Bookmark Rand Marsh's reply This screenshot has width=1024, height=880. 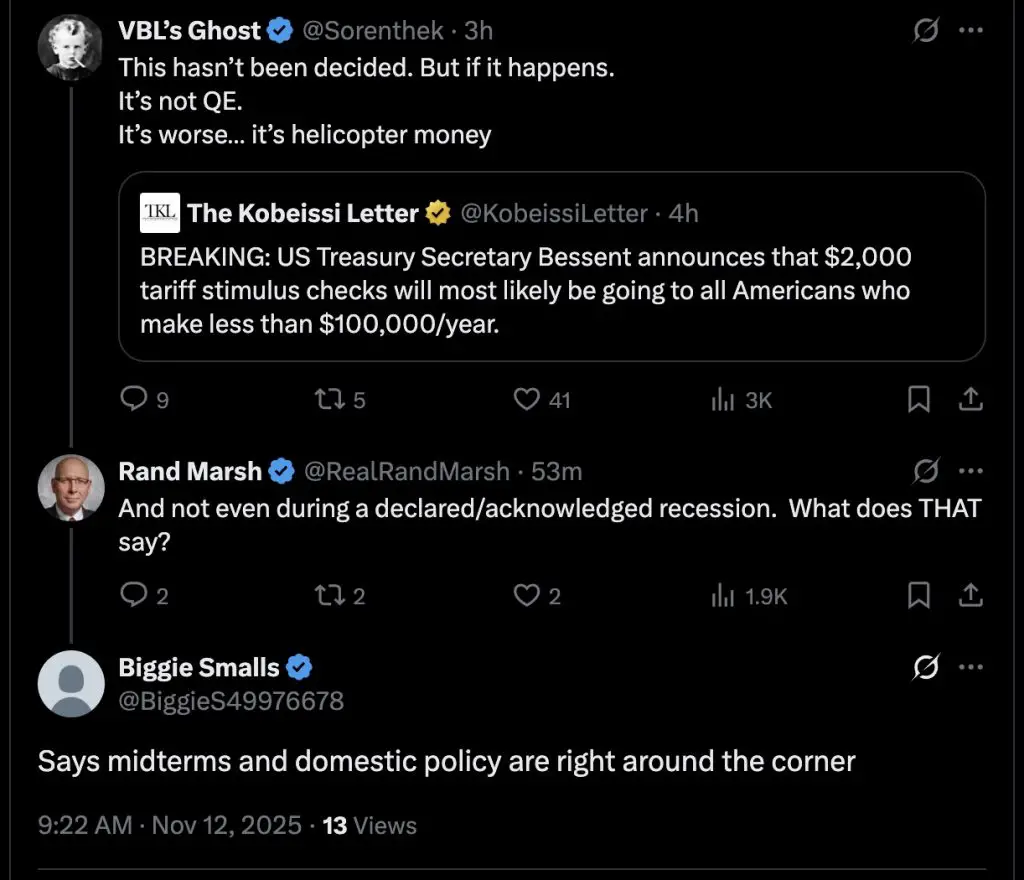(918, 596)
